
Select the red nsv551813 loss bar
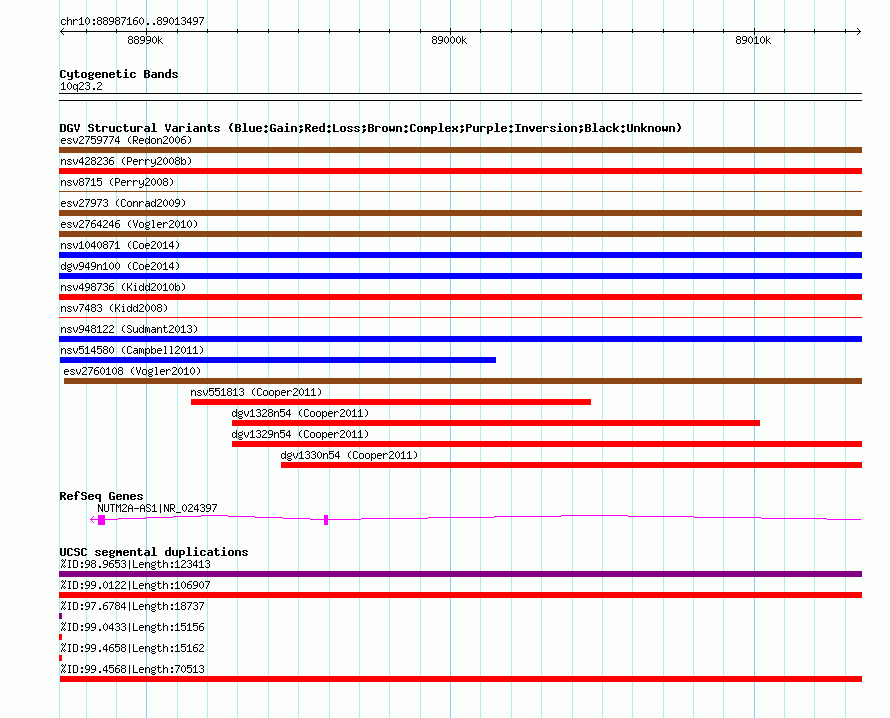391,402
